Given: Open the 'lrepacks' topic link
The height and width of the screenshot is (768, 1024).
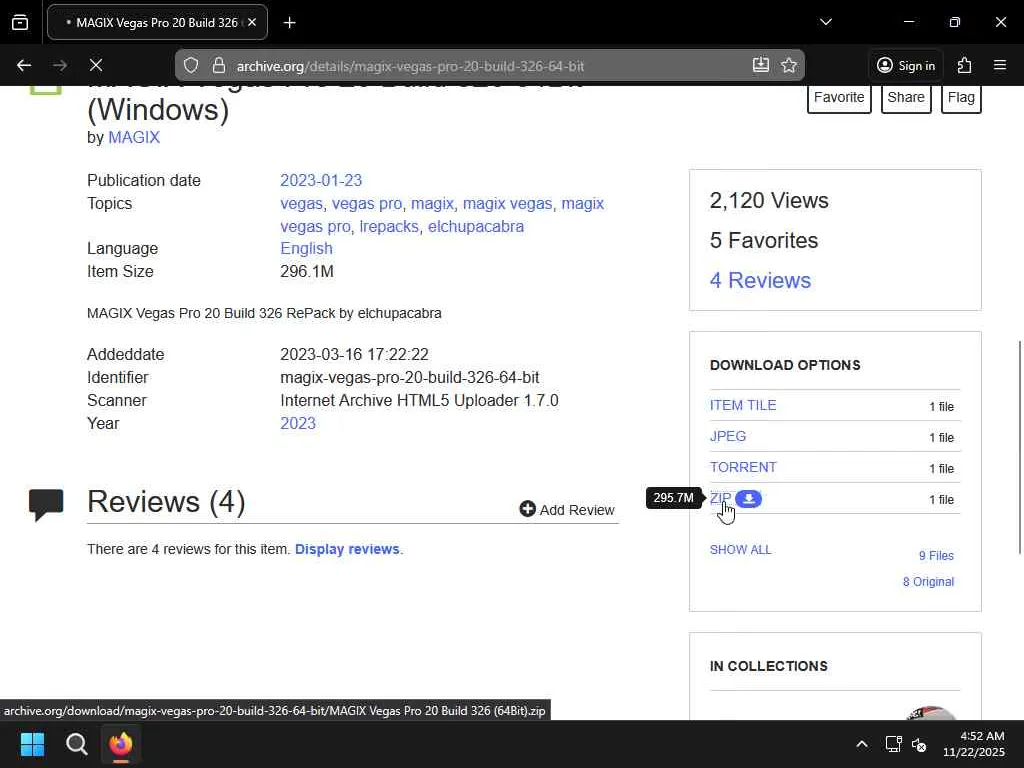Looking at the screenshot, I should tap(389, 227).
